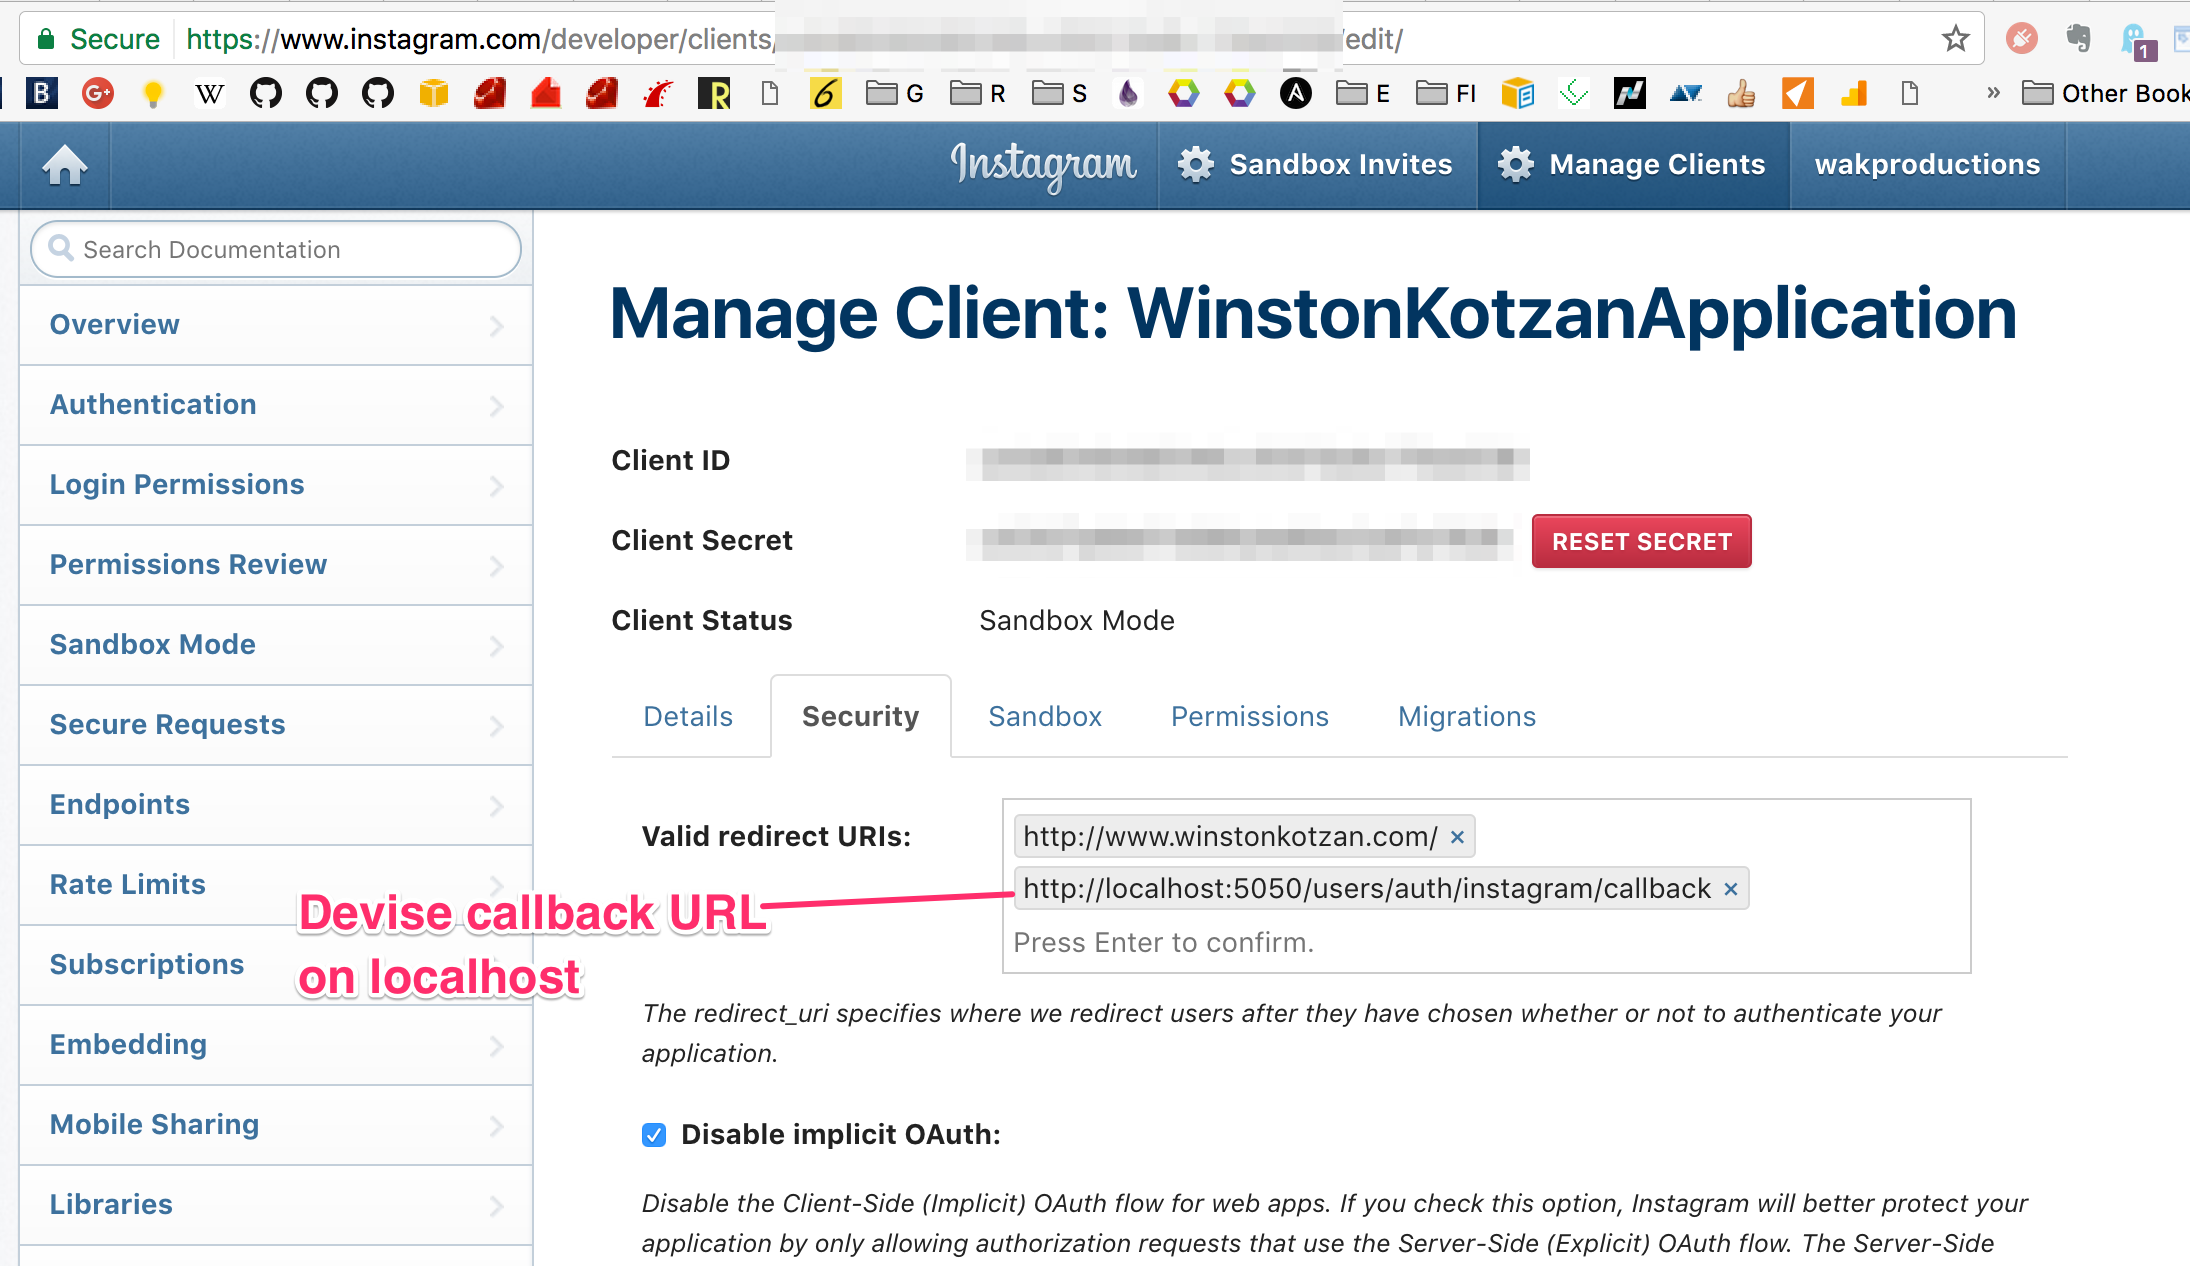Click the secure padlock in address bar
Image resolution: width=2190 pixels, height=1266 pixels.
(x=45, y=39)
